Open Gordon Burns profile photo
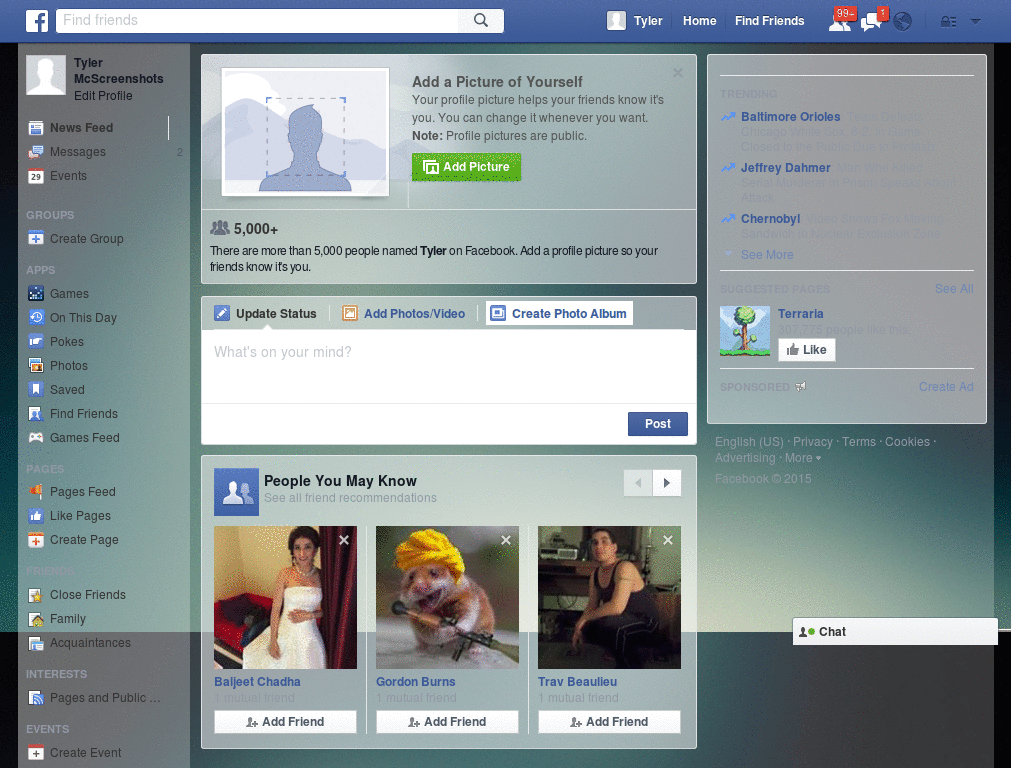The image size is (1024, 768). [x=447, y=598]
